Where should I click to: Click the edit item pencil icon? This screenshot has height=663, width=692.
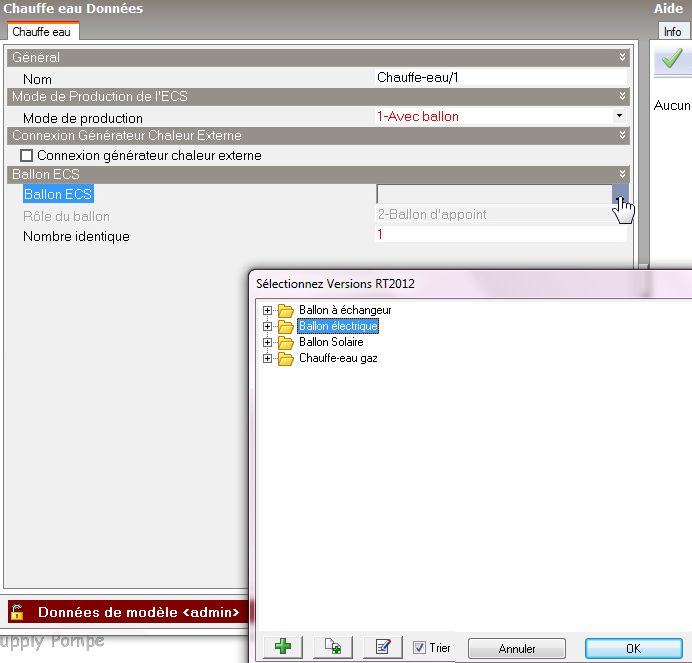382,647
